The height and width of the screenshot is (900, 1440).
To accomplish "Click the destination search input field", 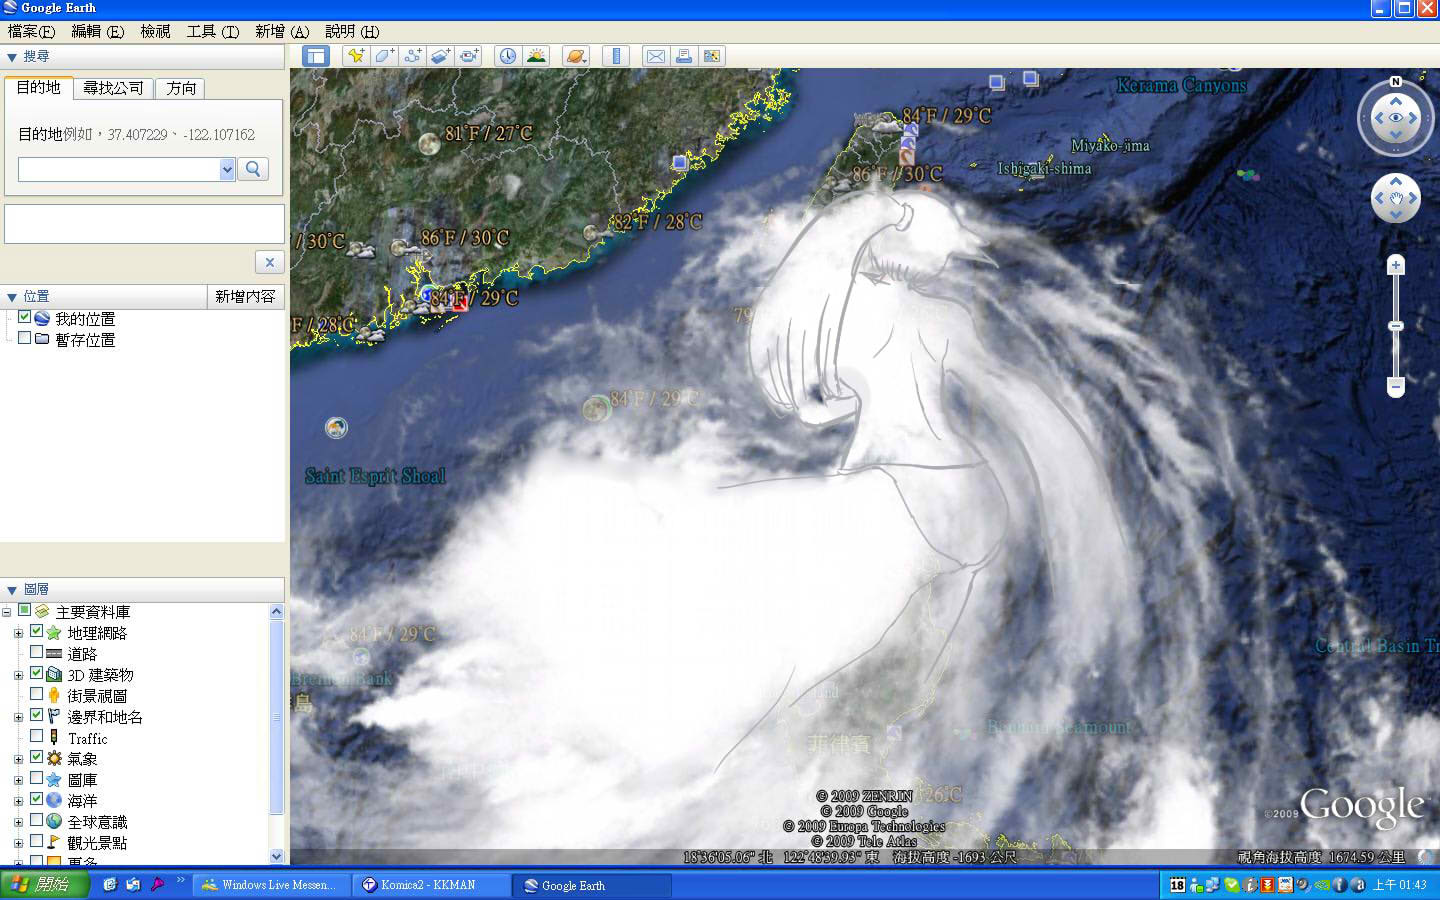I will [119, 169].
